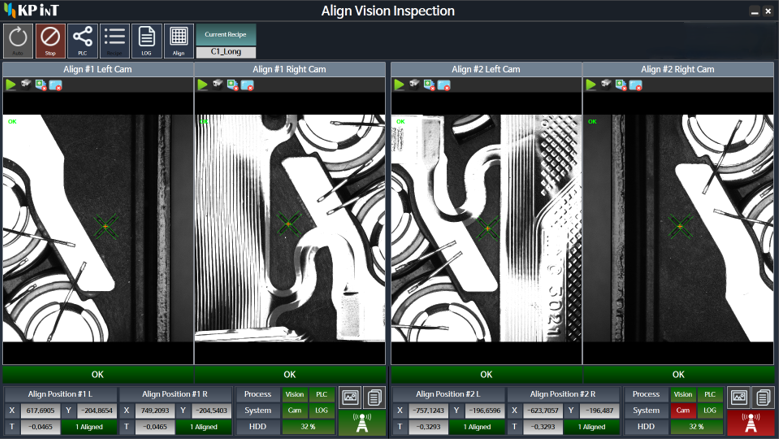779x439 pixels.
Task: Click green PLC indicator in Align #1 status
Action: click(321, 394)
